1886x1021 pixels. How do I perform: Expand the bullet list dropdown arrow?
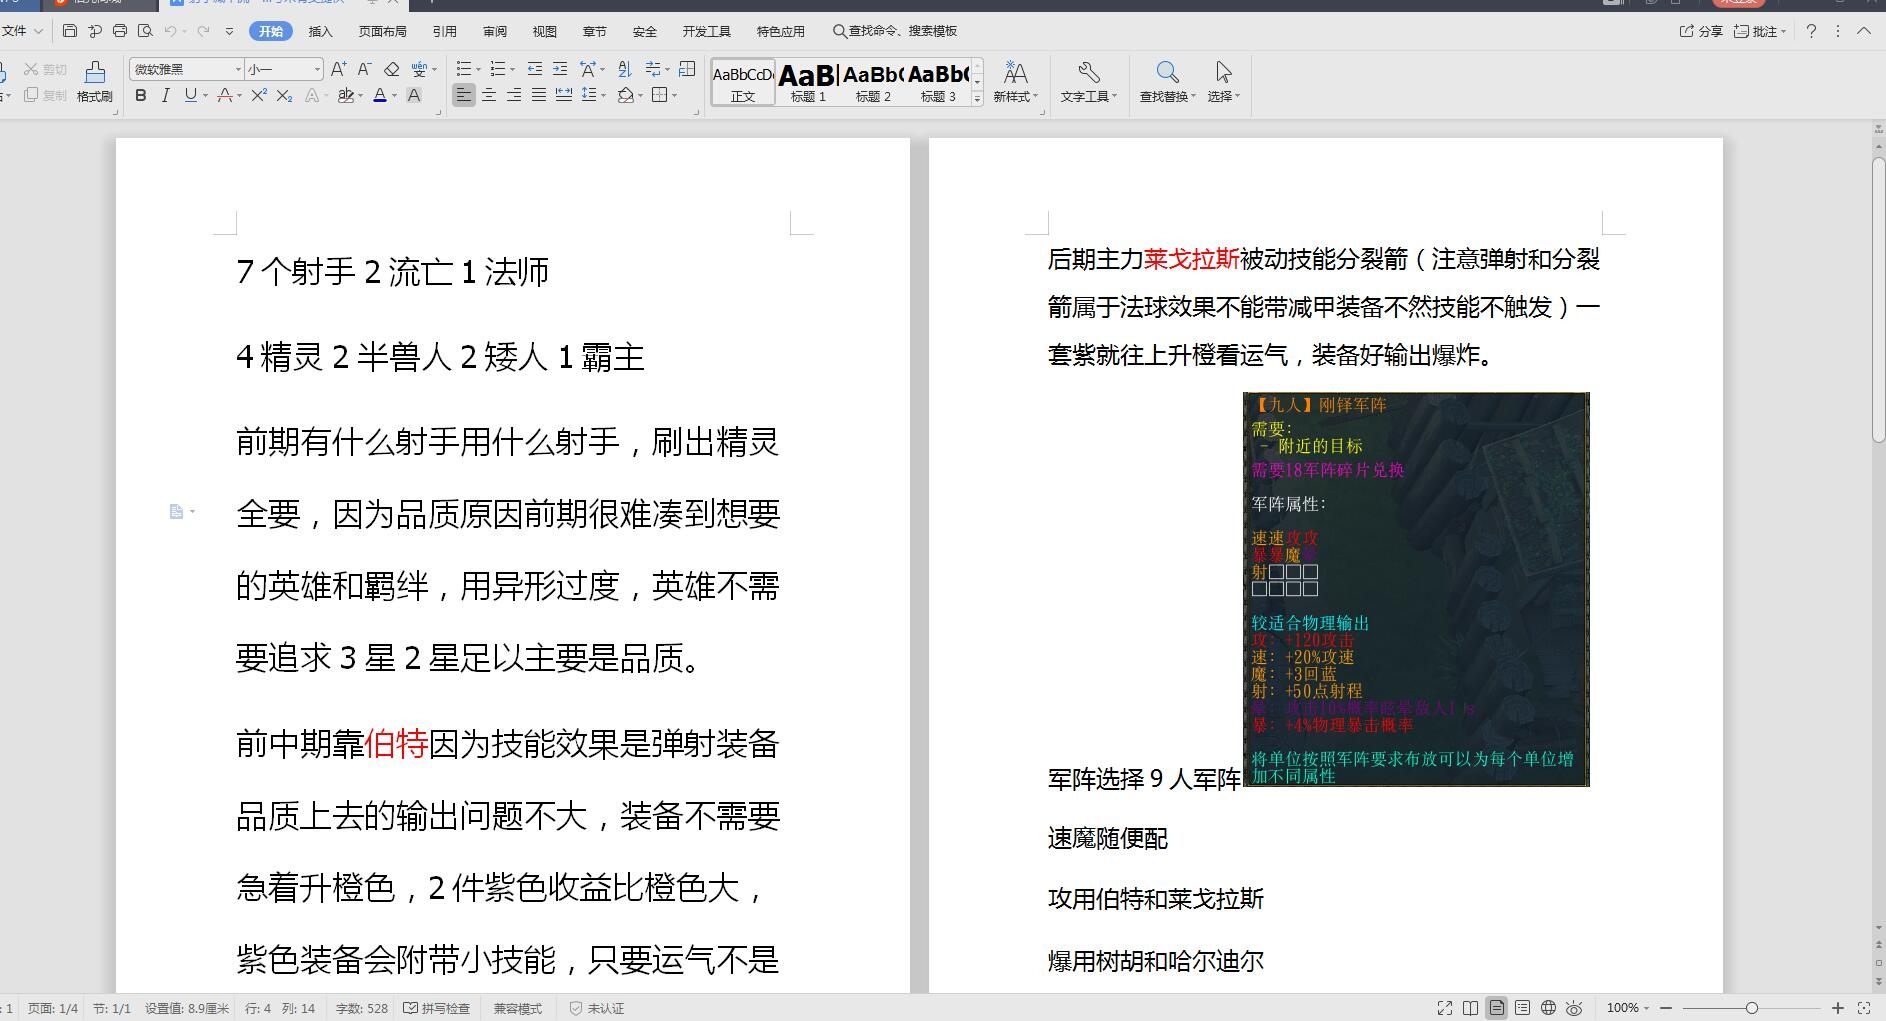tap(478, 69)
